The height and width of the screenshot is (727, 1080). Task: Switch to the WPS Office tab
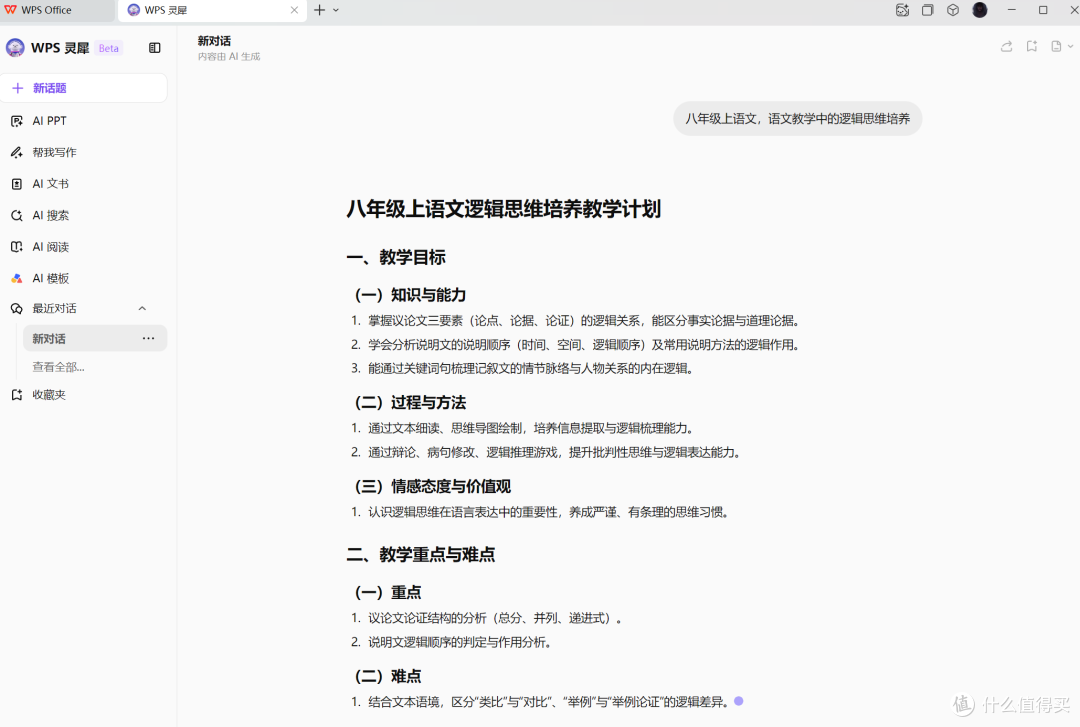tap(57, 10)
